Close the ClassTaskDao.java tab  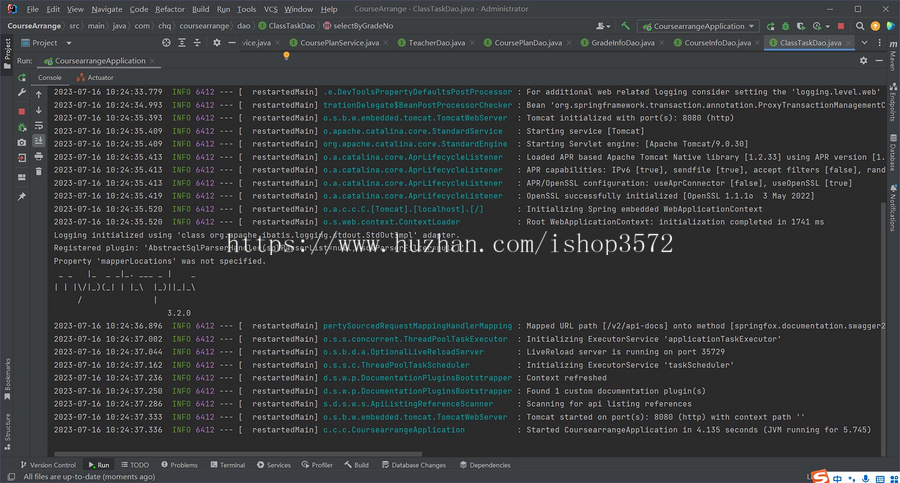(848, 43)
